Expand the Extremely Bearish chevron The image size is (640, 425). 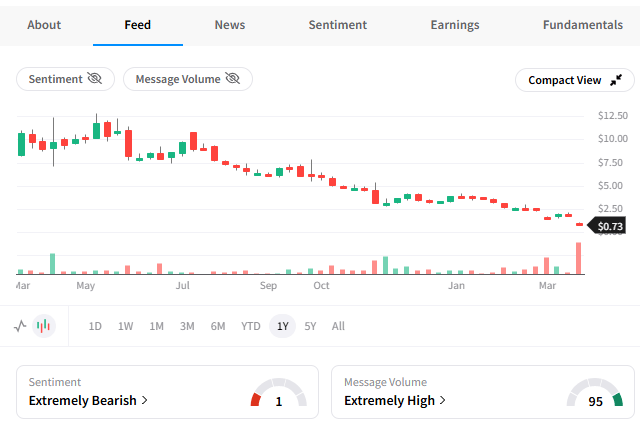pyautogui.click(x=145, y=400)
